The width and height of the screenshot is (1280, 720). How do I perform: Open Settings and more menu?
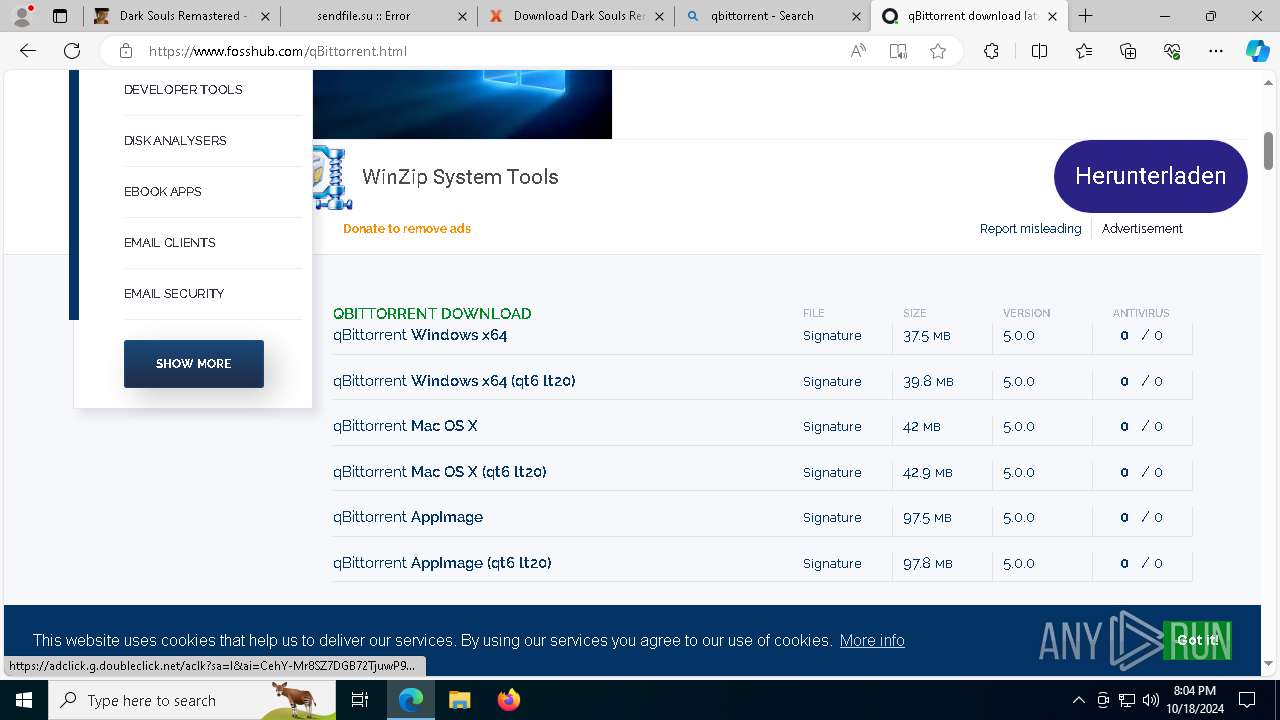pyautogui.click(x=1216, y=51)
